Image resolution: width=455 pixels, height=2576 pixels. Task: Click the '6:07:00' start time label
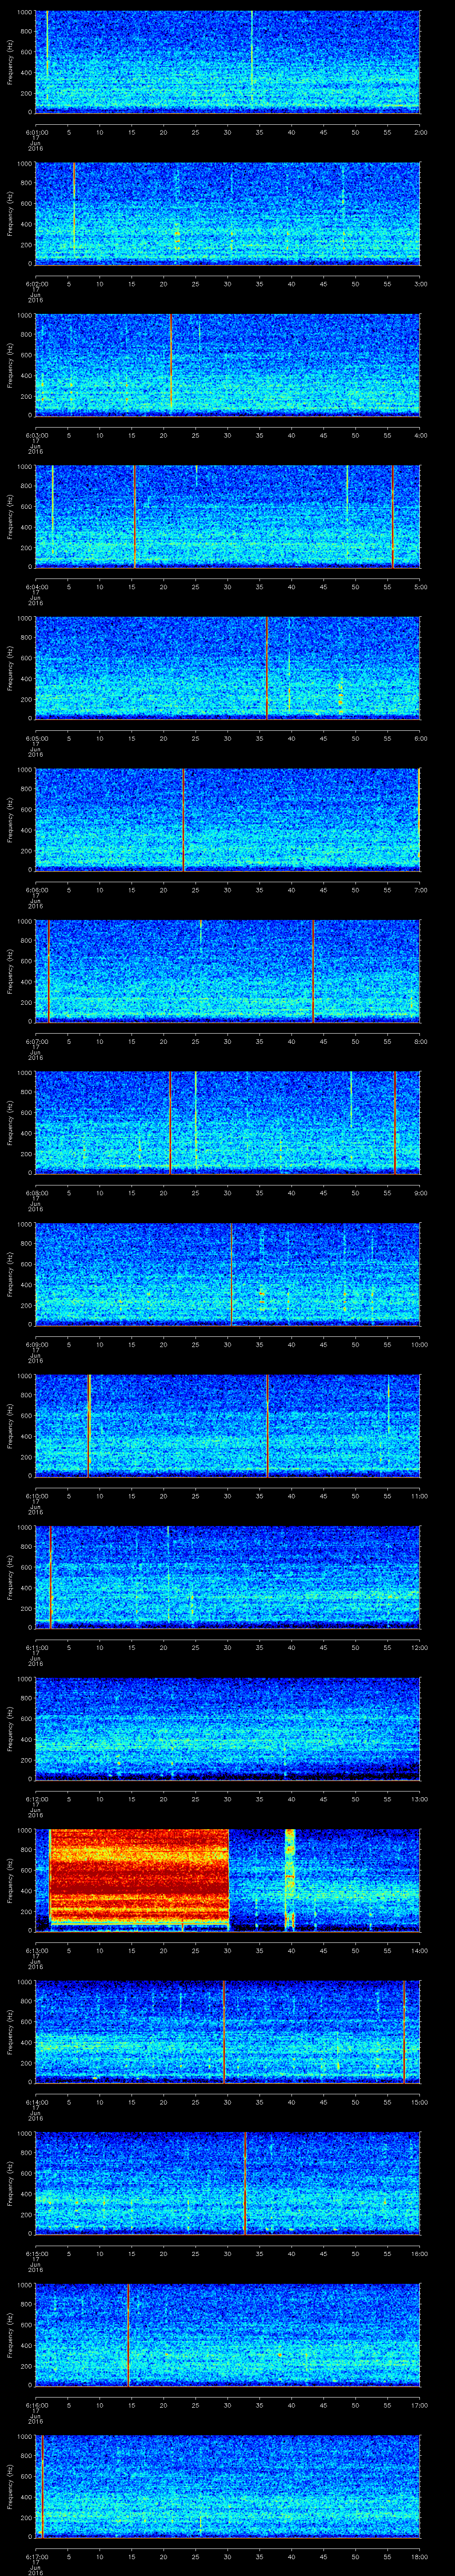point(36,1041)
